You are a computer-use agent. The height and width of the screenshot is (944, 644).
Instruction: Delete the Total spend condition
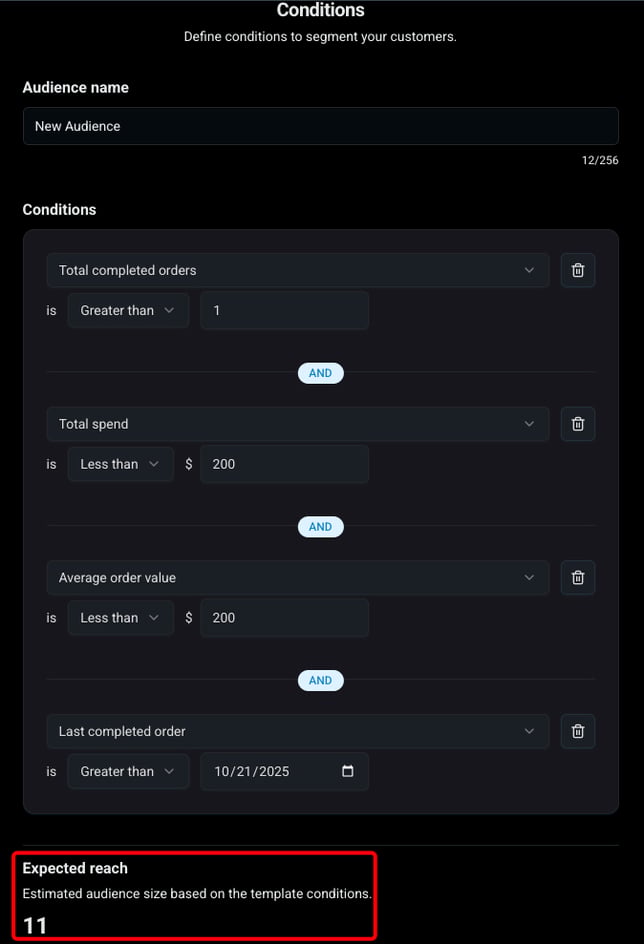(x=578, y=424)
